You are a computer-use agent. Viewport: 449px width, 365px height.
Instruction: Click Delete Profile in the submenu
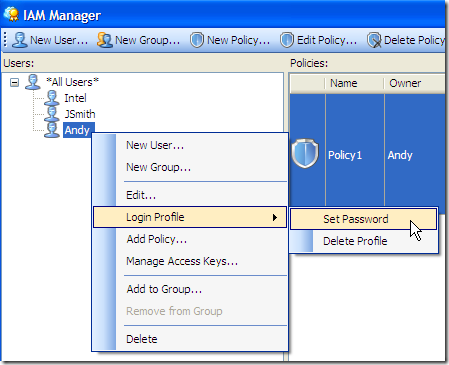(363, 241)
